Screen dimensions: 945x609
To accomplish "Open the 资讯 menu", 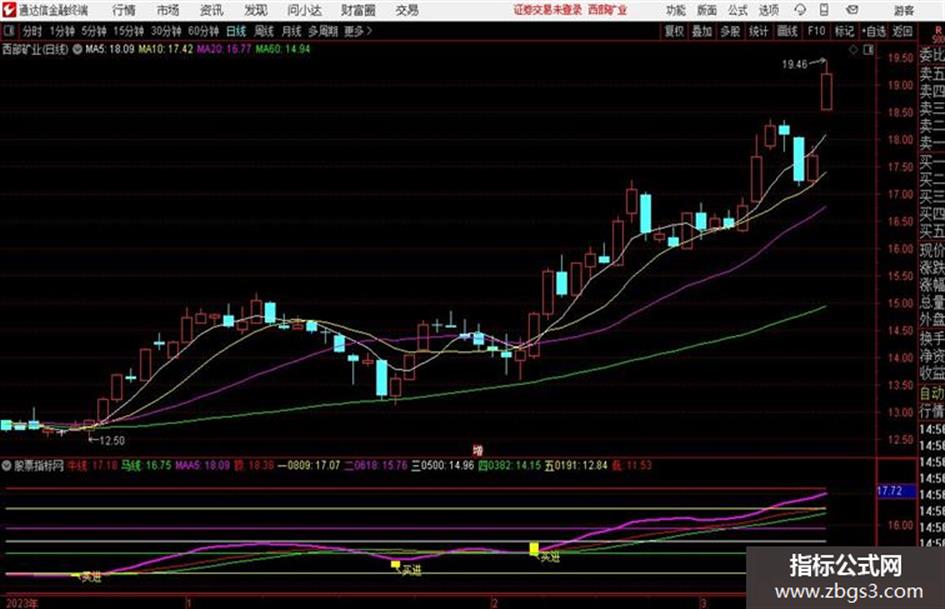I will pos(212,10).
